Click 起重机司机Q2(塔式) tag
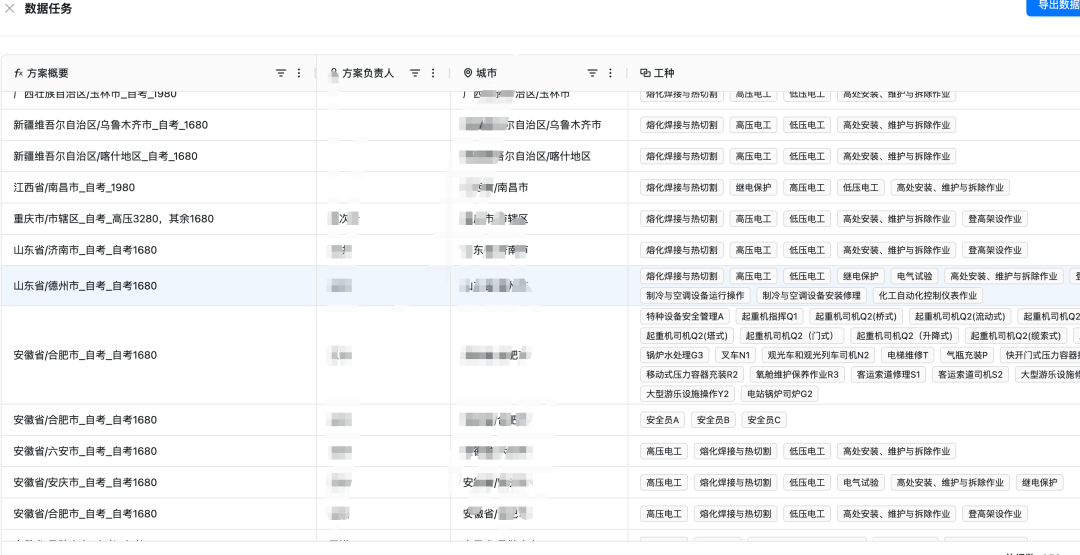1080x555 pixels. tap(687, 336)
